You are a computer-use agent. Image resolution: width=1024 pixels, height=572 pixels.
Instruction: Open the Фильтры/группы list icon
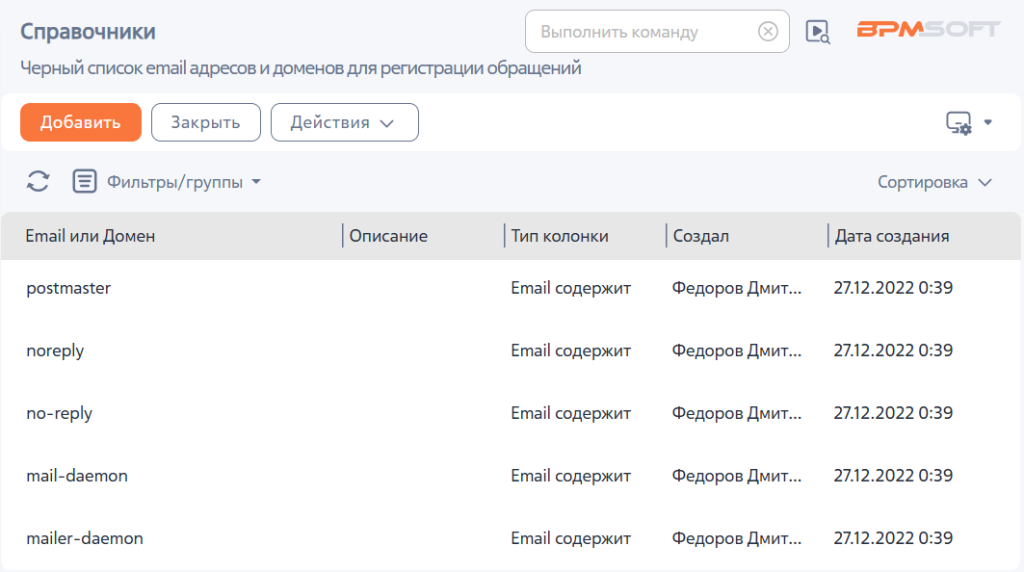(x=84, y=182)
